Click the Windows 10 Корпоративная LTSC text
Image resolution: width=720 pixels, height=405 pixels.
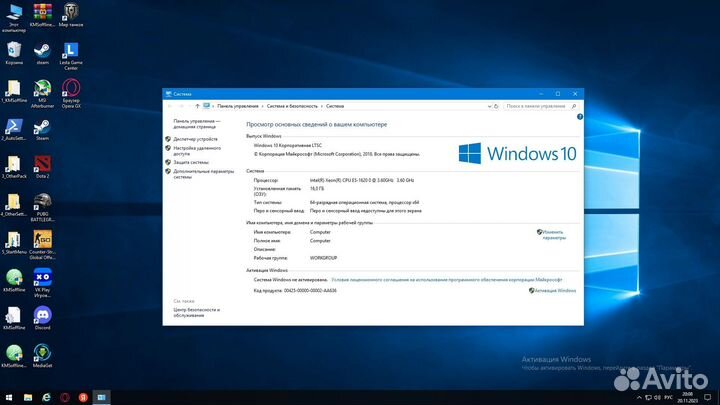click(287, 145)
